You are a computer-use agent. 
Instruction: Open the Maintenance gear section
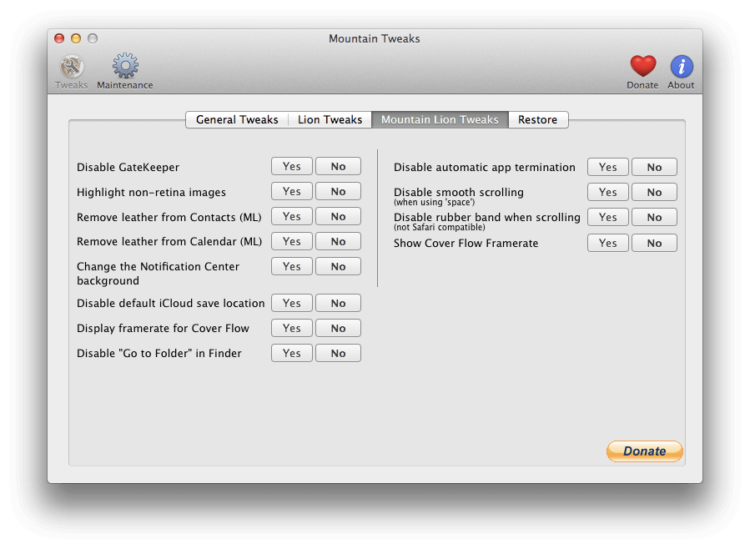125,72
